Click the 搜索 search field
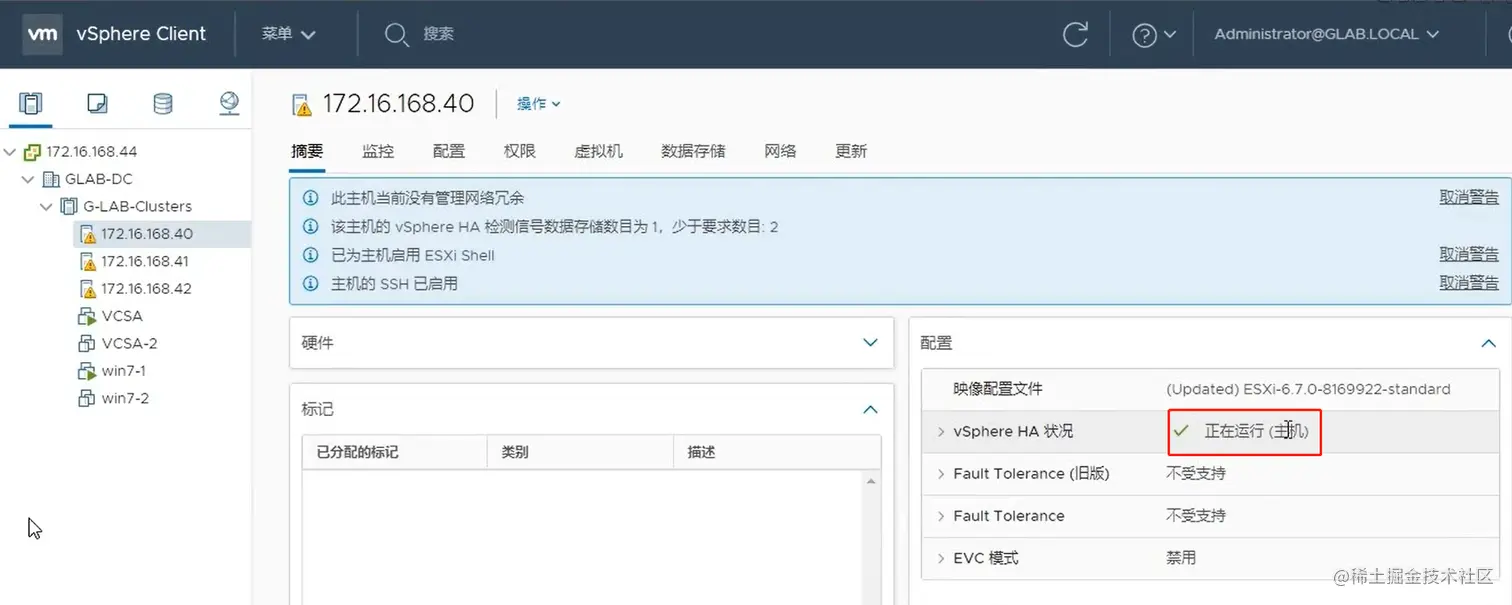1512x605 pixels. (438, 34)
